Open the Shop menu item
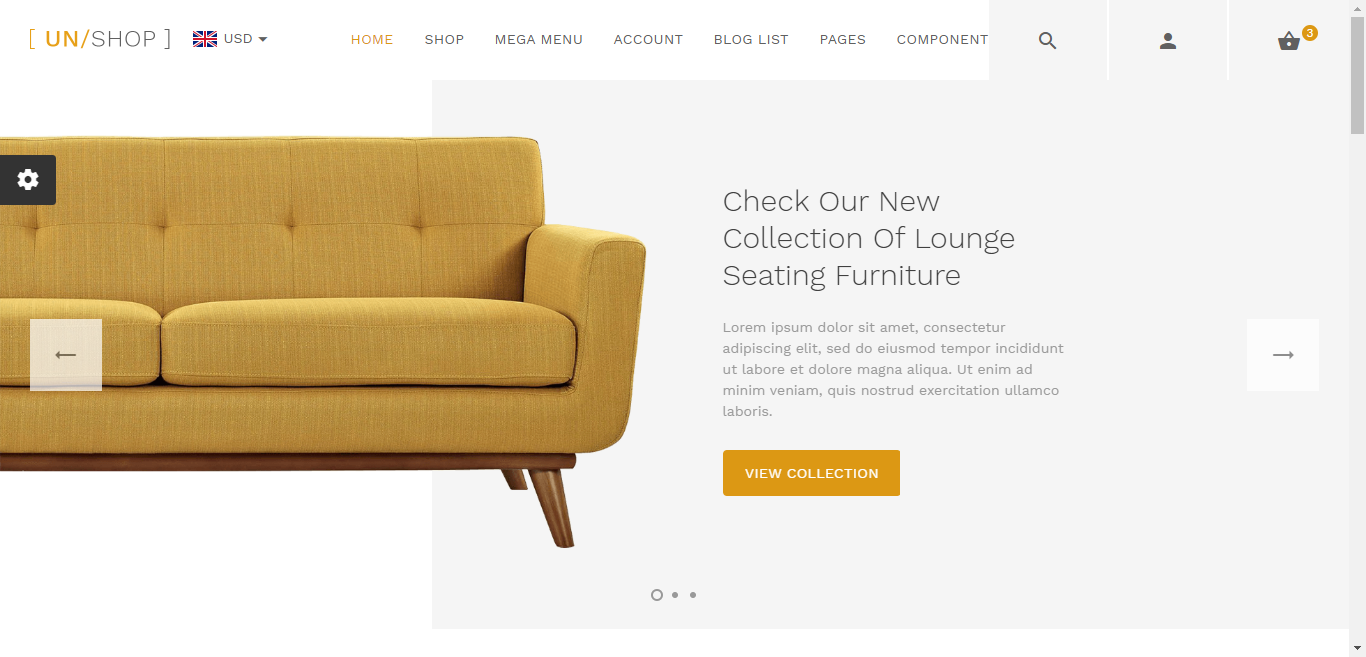The image size is (1366, 657). point(444,40)
